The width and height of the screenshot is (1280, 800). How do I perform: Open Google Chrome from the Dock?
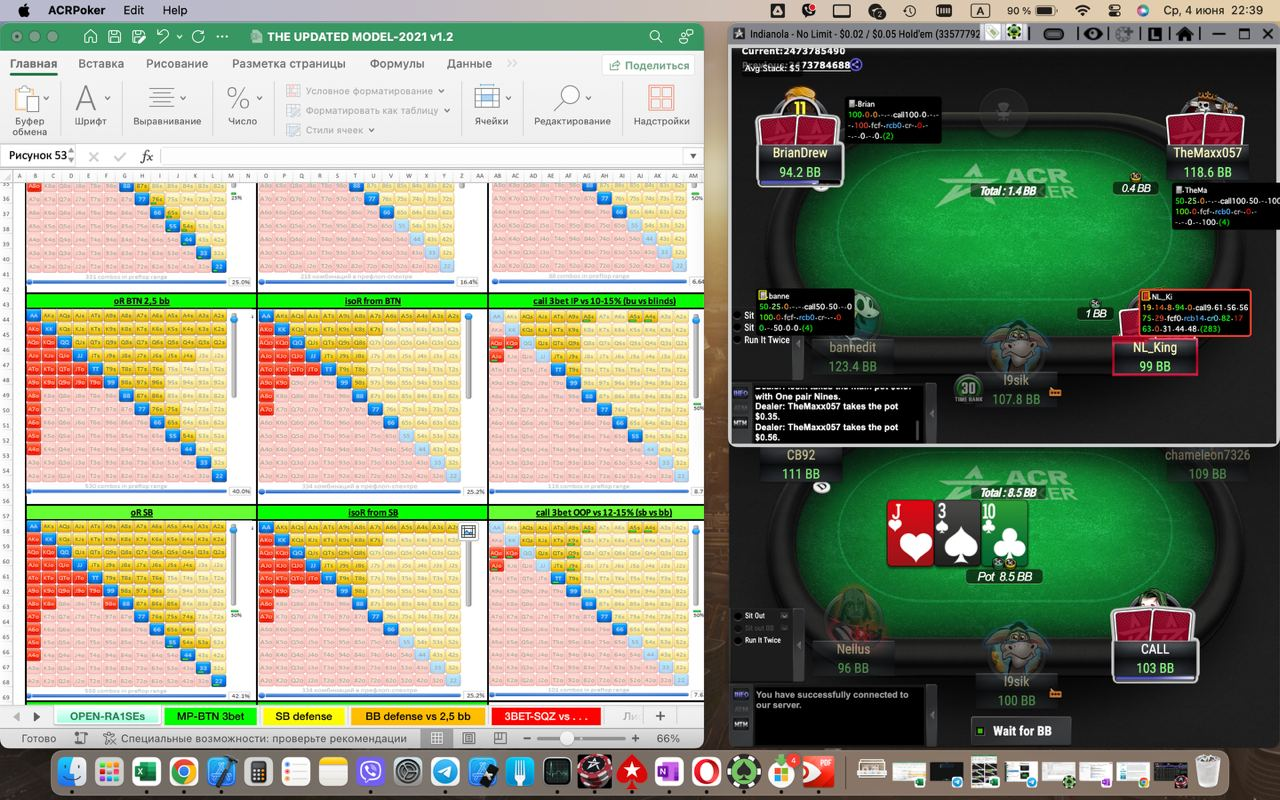coord(183,772)
